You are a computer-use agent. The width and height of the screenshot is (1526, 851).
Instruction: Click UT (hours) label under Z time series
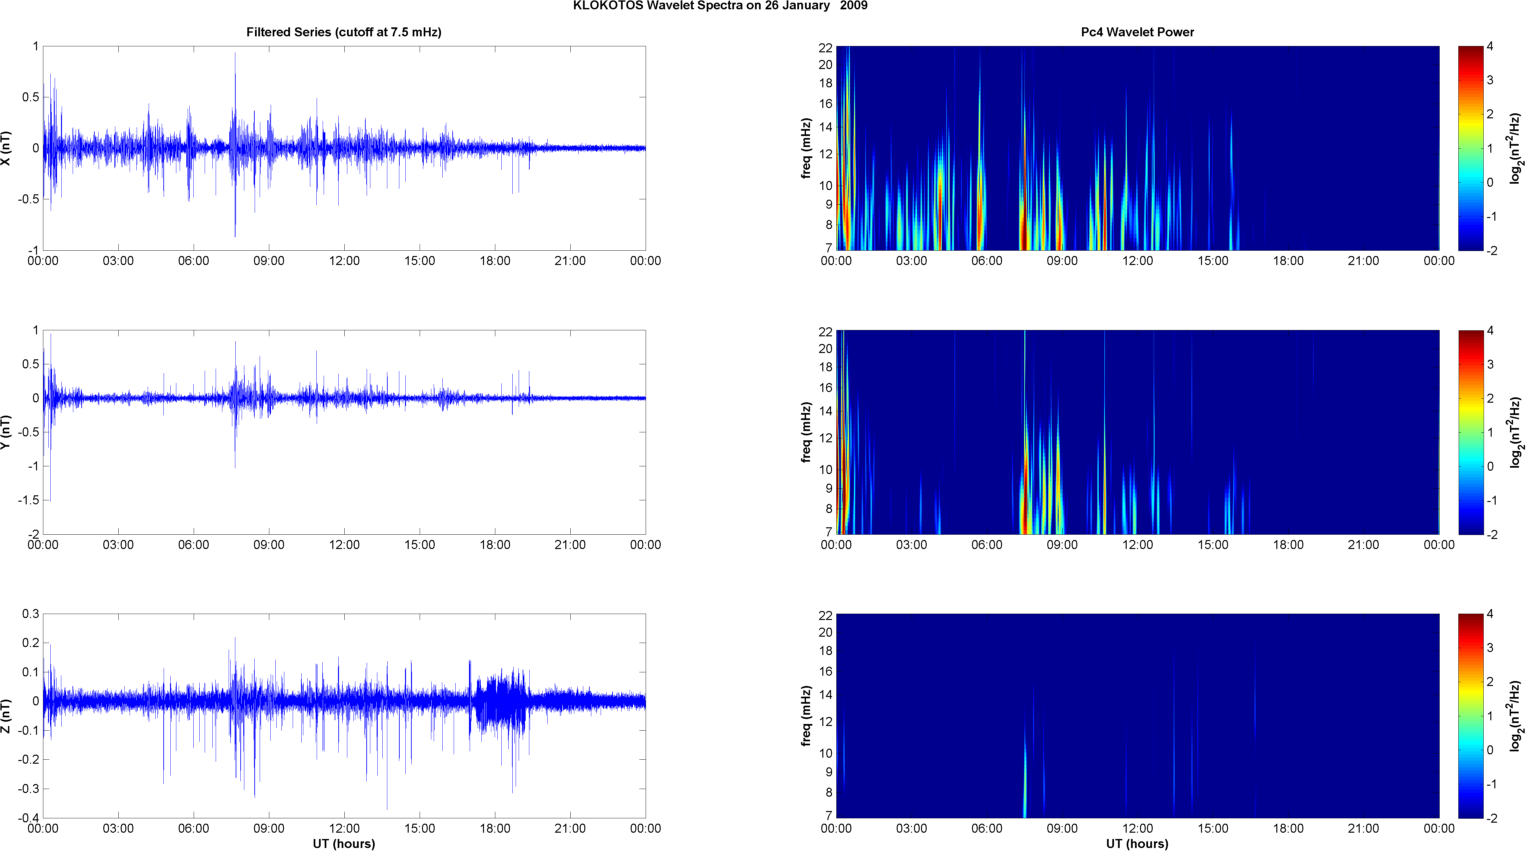[343, 844]
